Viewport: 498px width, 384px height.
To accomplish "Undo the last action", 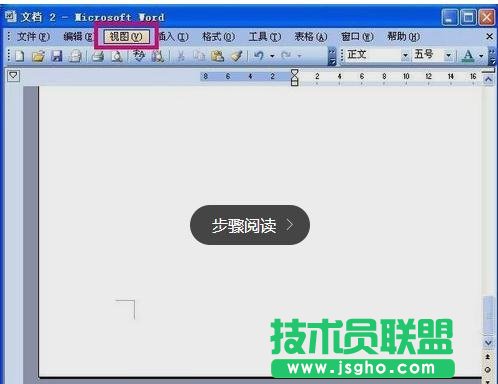I will 259,56.
